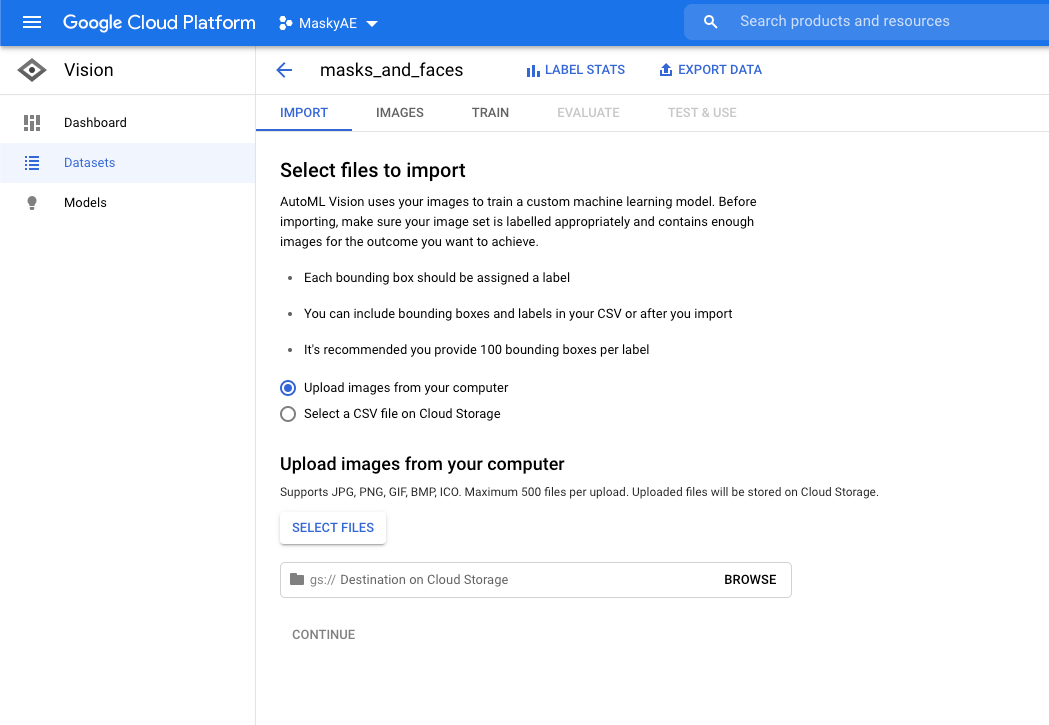Click Browse for Cloud Storage destination
The width and height of the screenshot is (1049, 725).
pyautogui.click(x=750, y=580)
